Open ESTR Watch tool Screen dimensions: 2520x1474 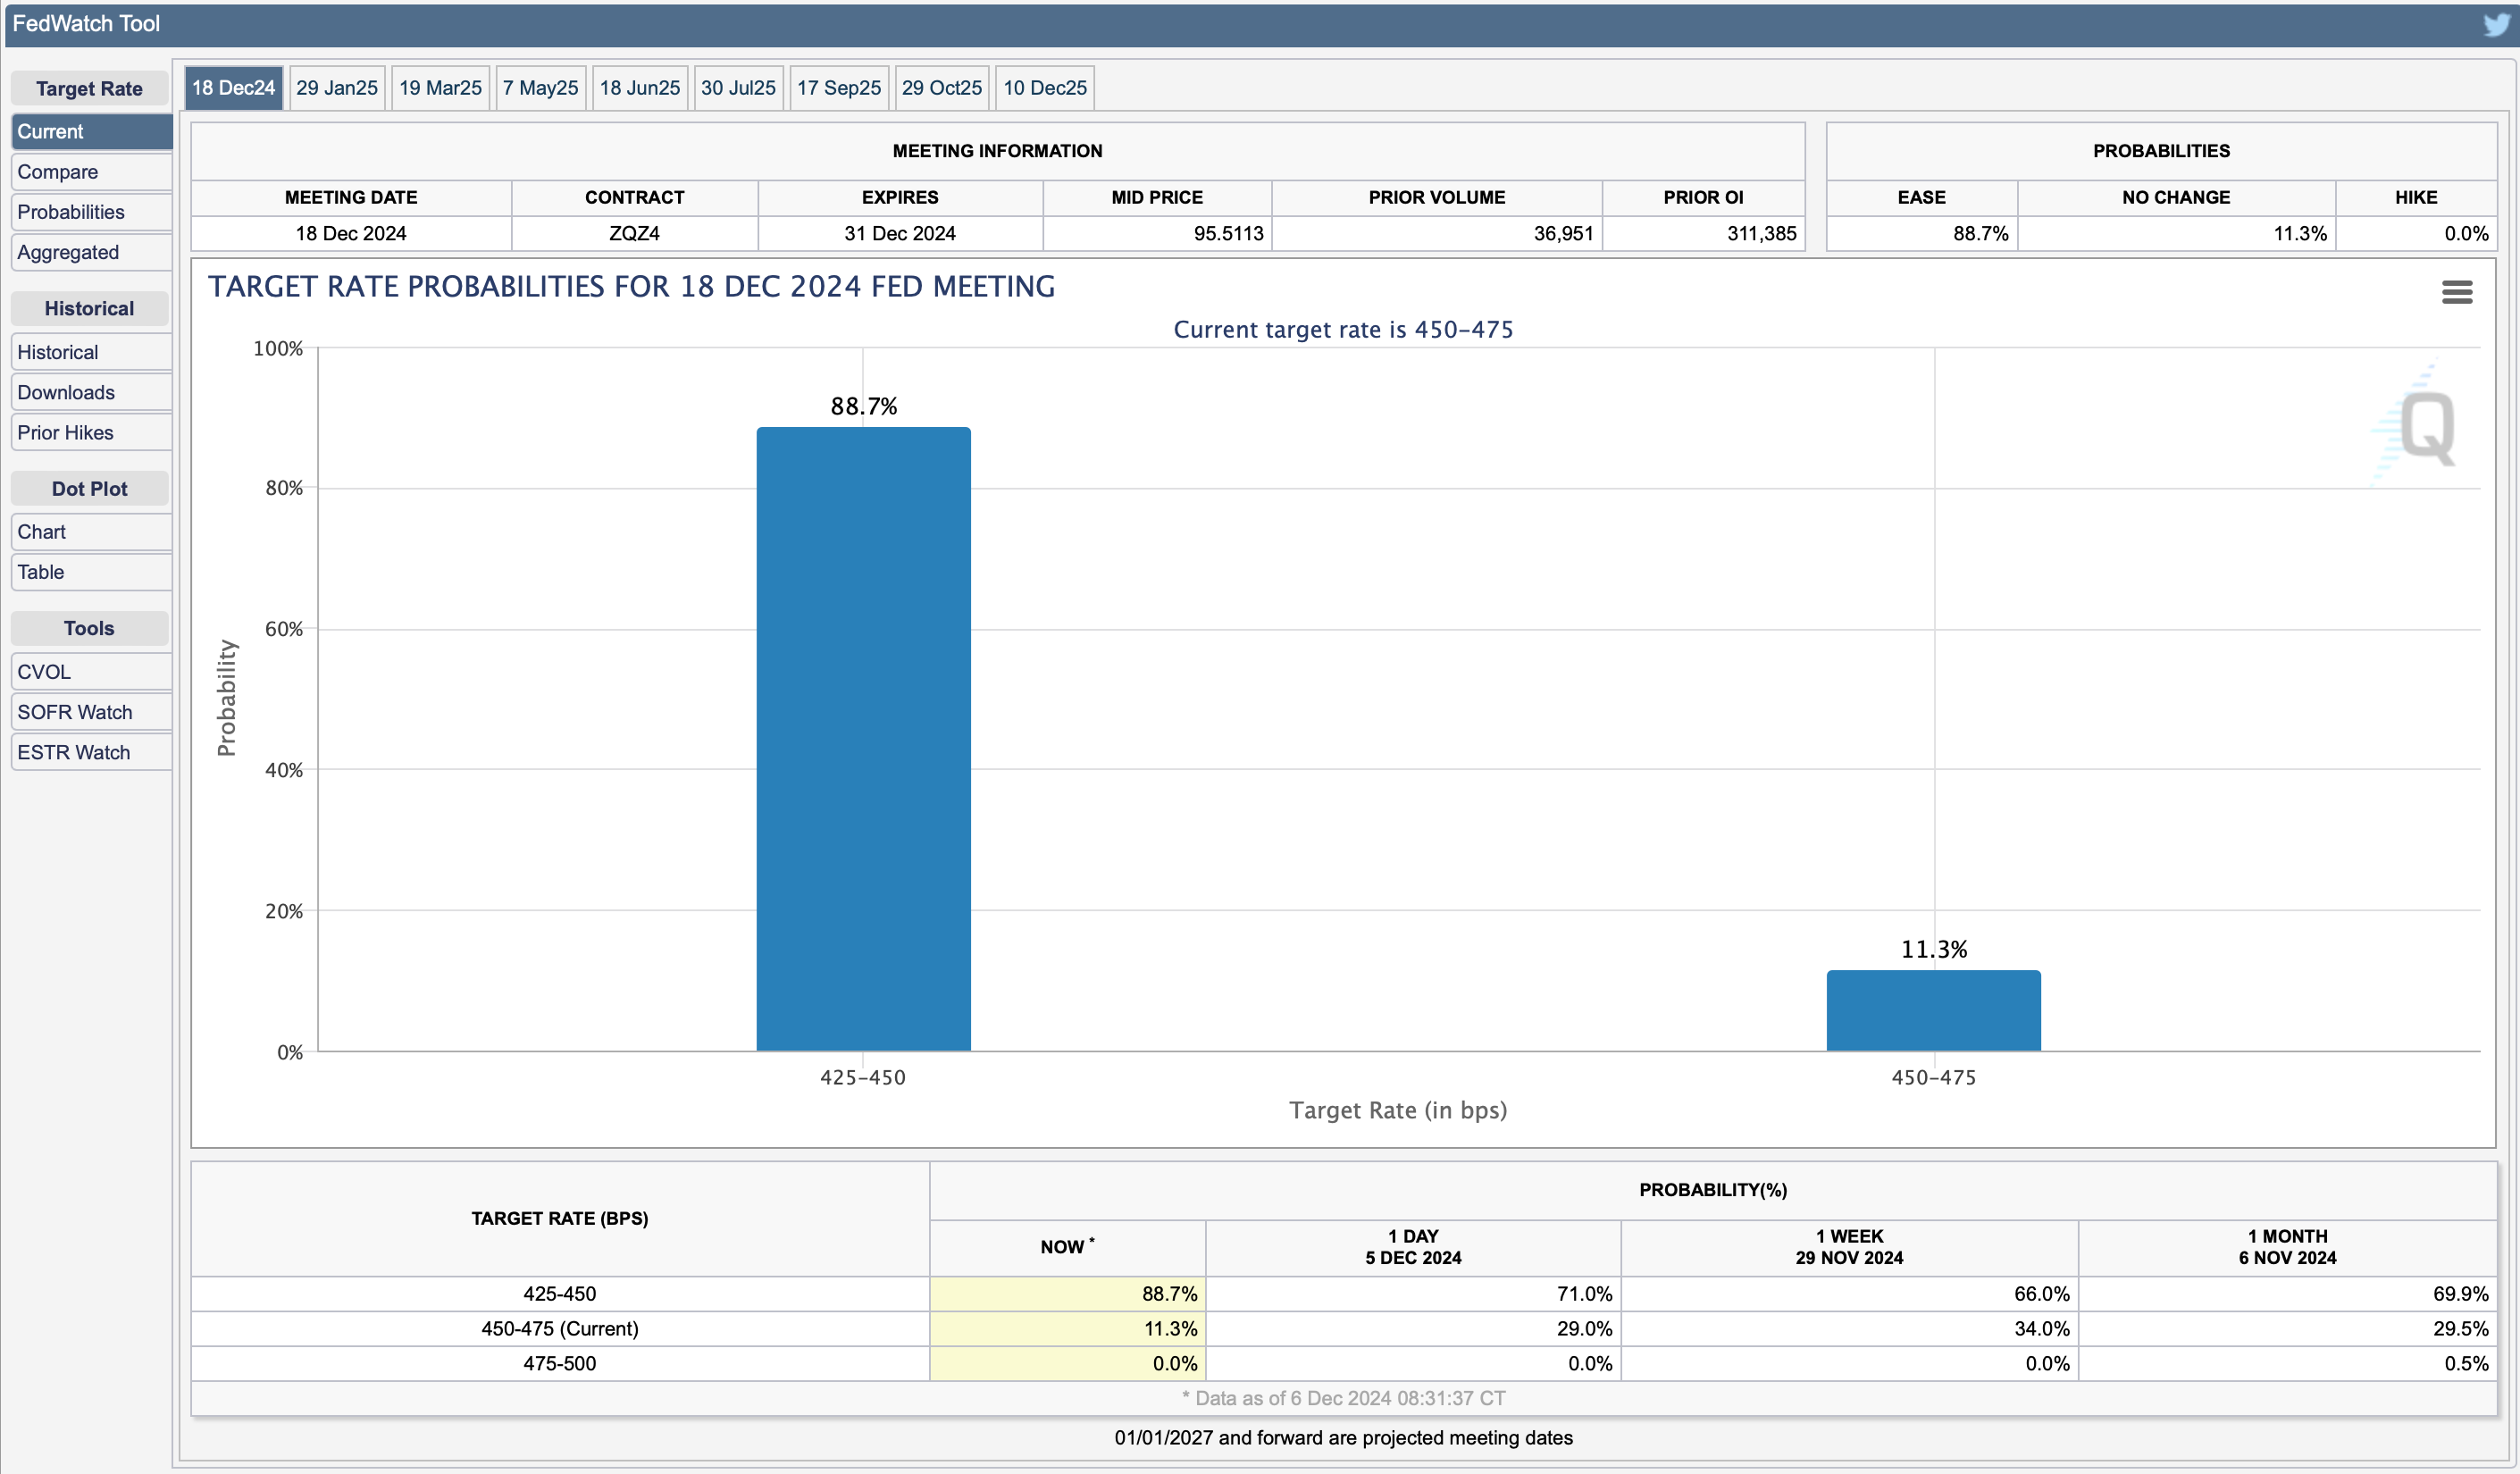click(x=90, y=752)
